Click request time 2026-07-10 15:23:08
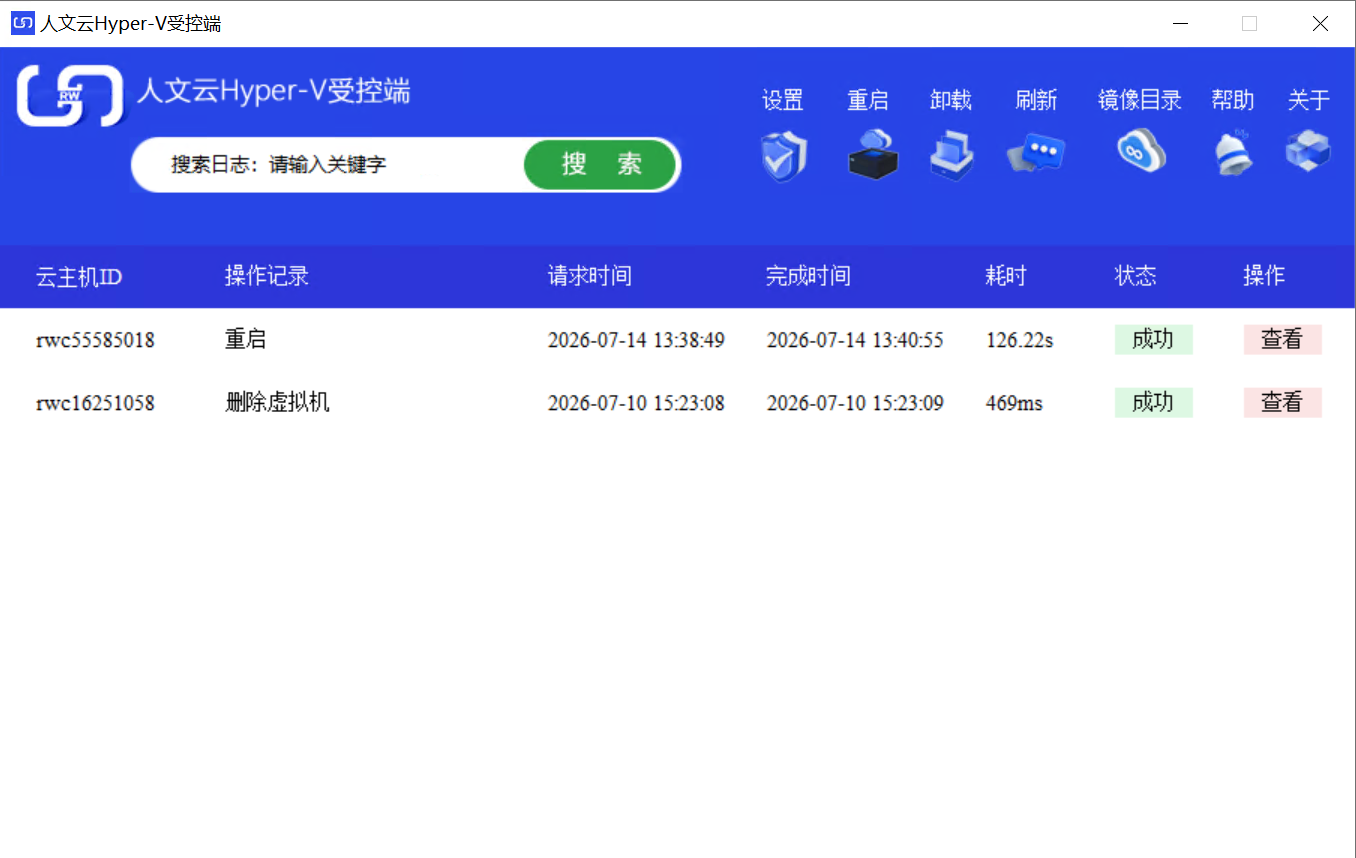This screenshot has width=1356, height=858. (636, 403)
